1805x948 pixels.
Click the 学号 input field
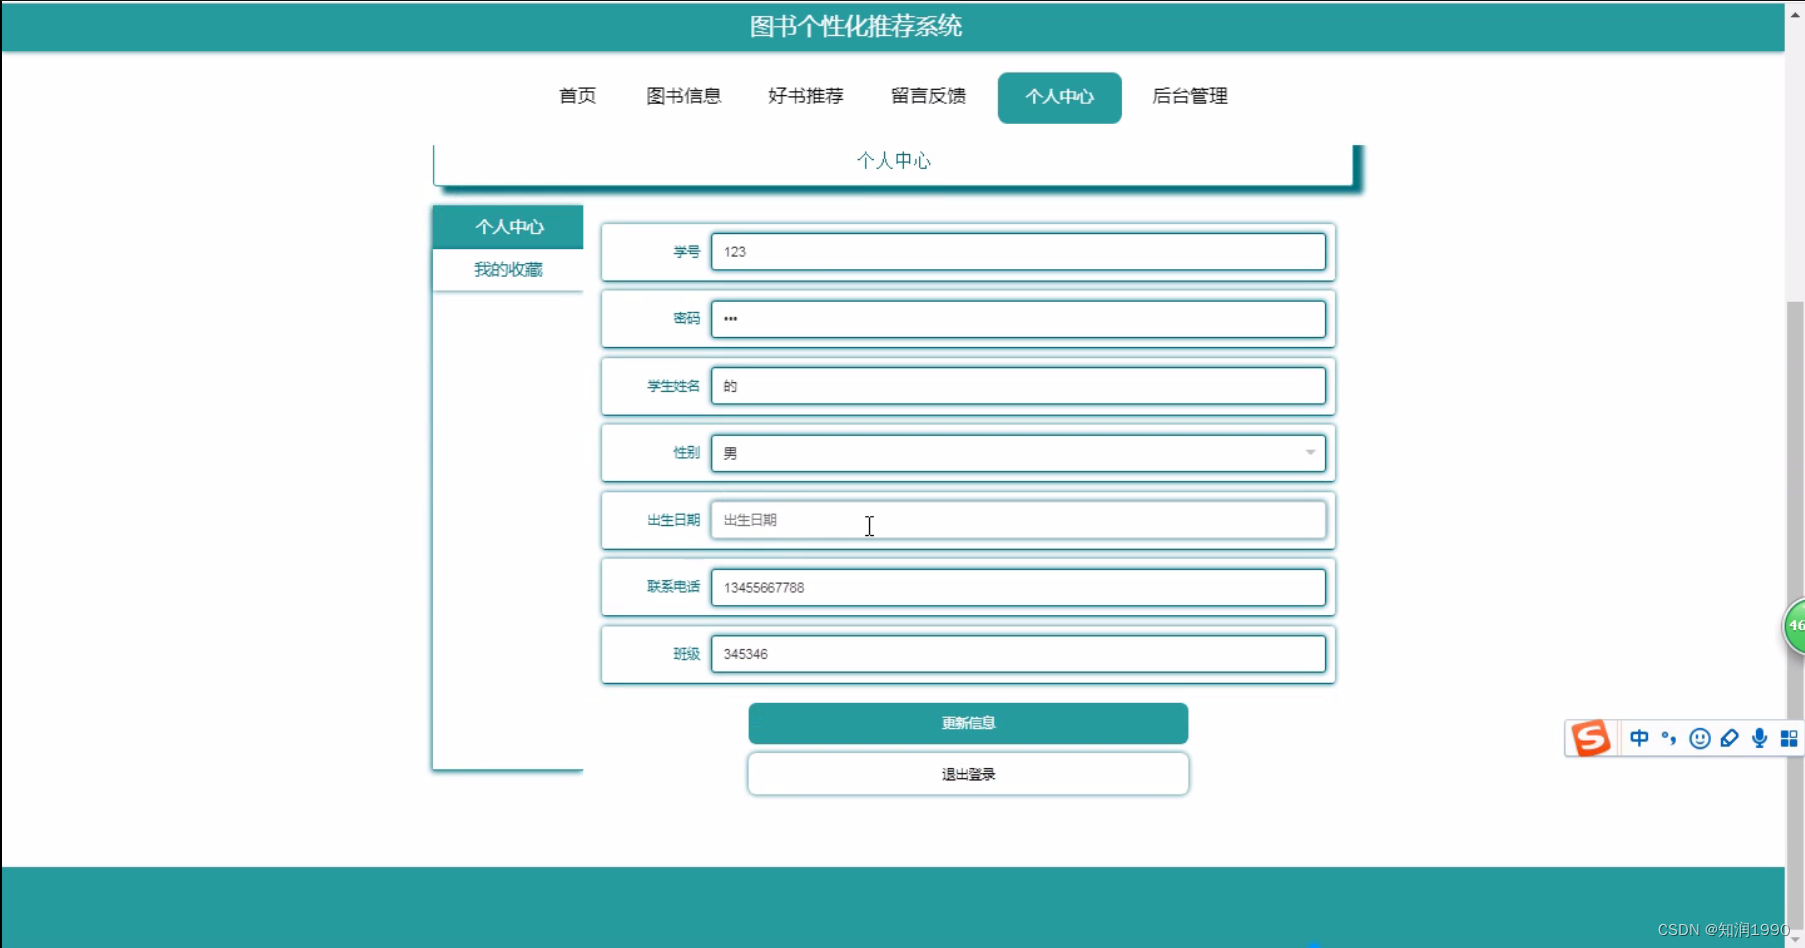pyautogui.click(x=1018, y=252)
